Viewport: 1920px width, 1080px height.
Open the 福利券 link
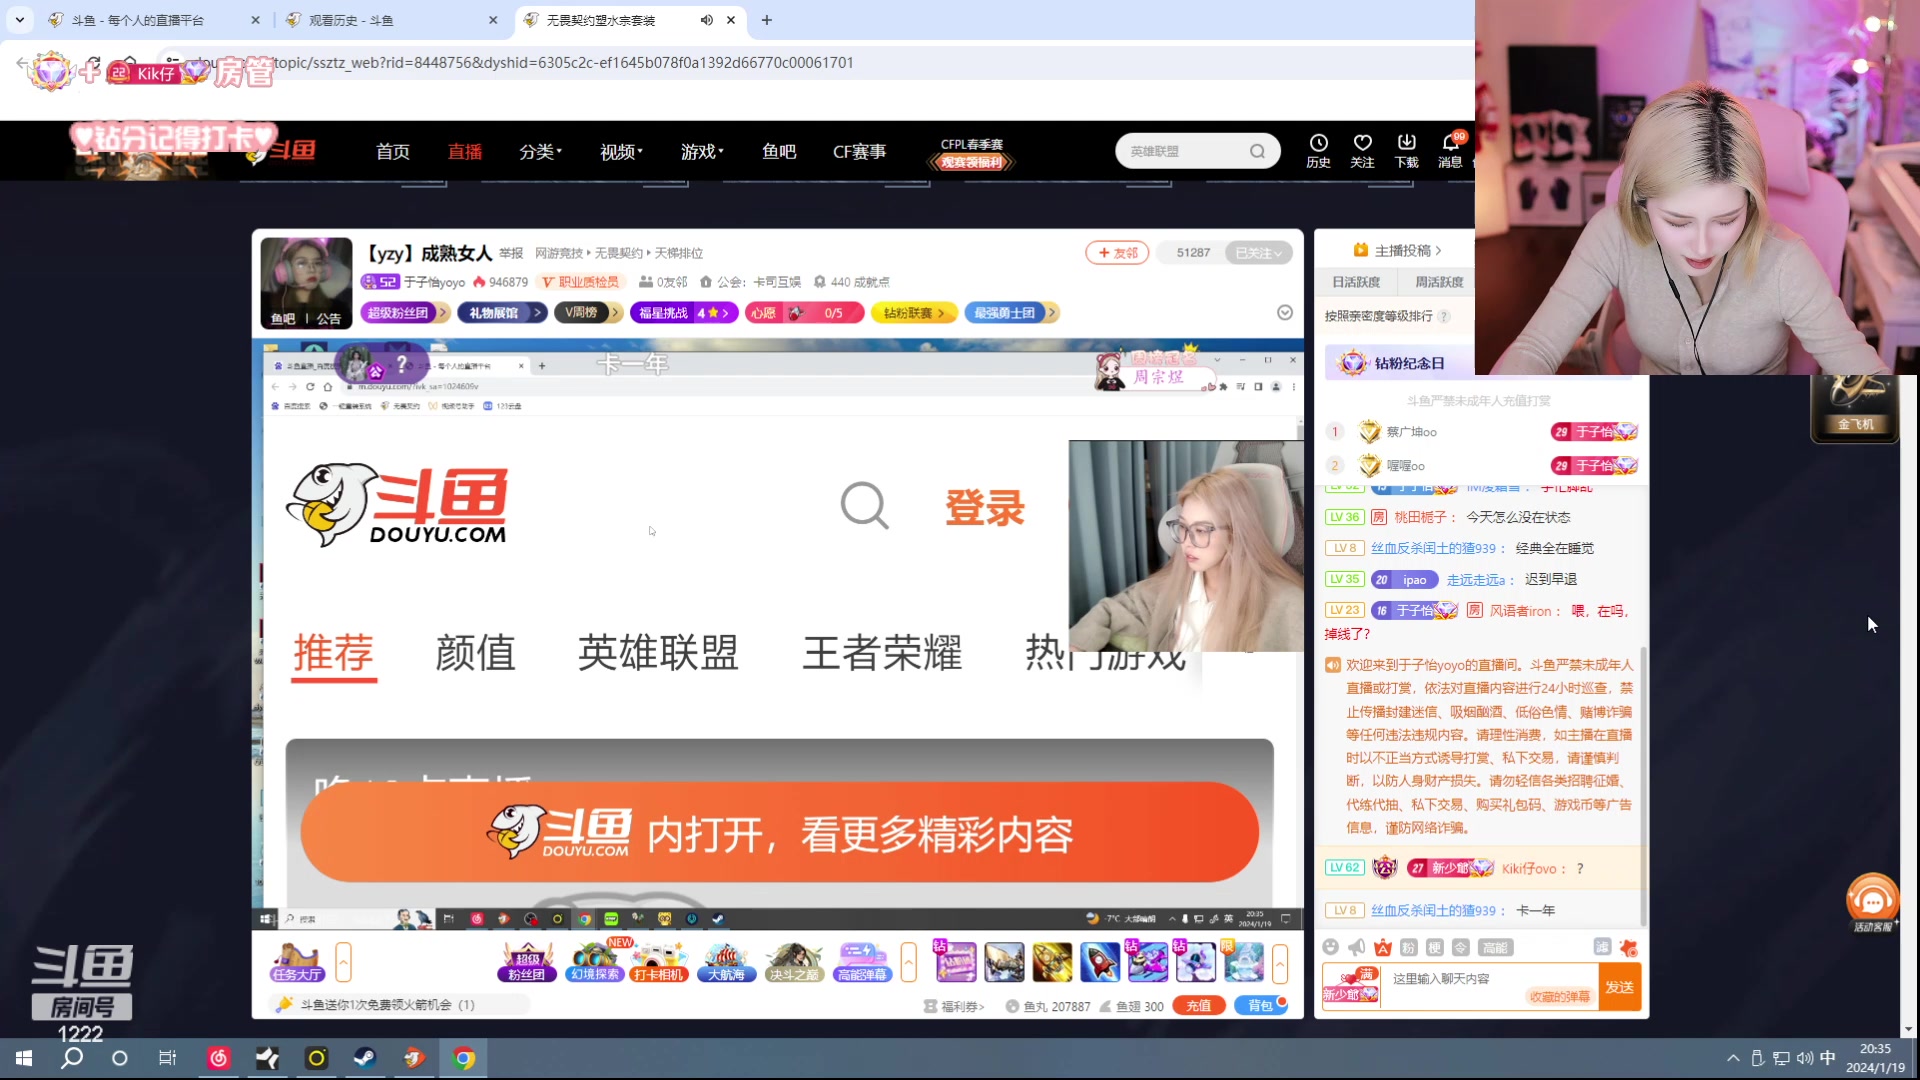(x=954, y=1006)
